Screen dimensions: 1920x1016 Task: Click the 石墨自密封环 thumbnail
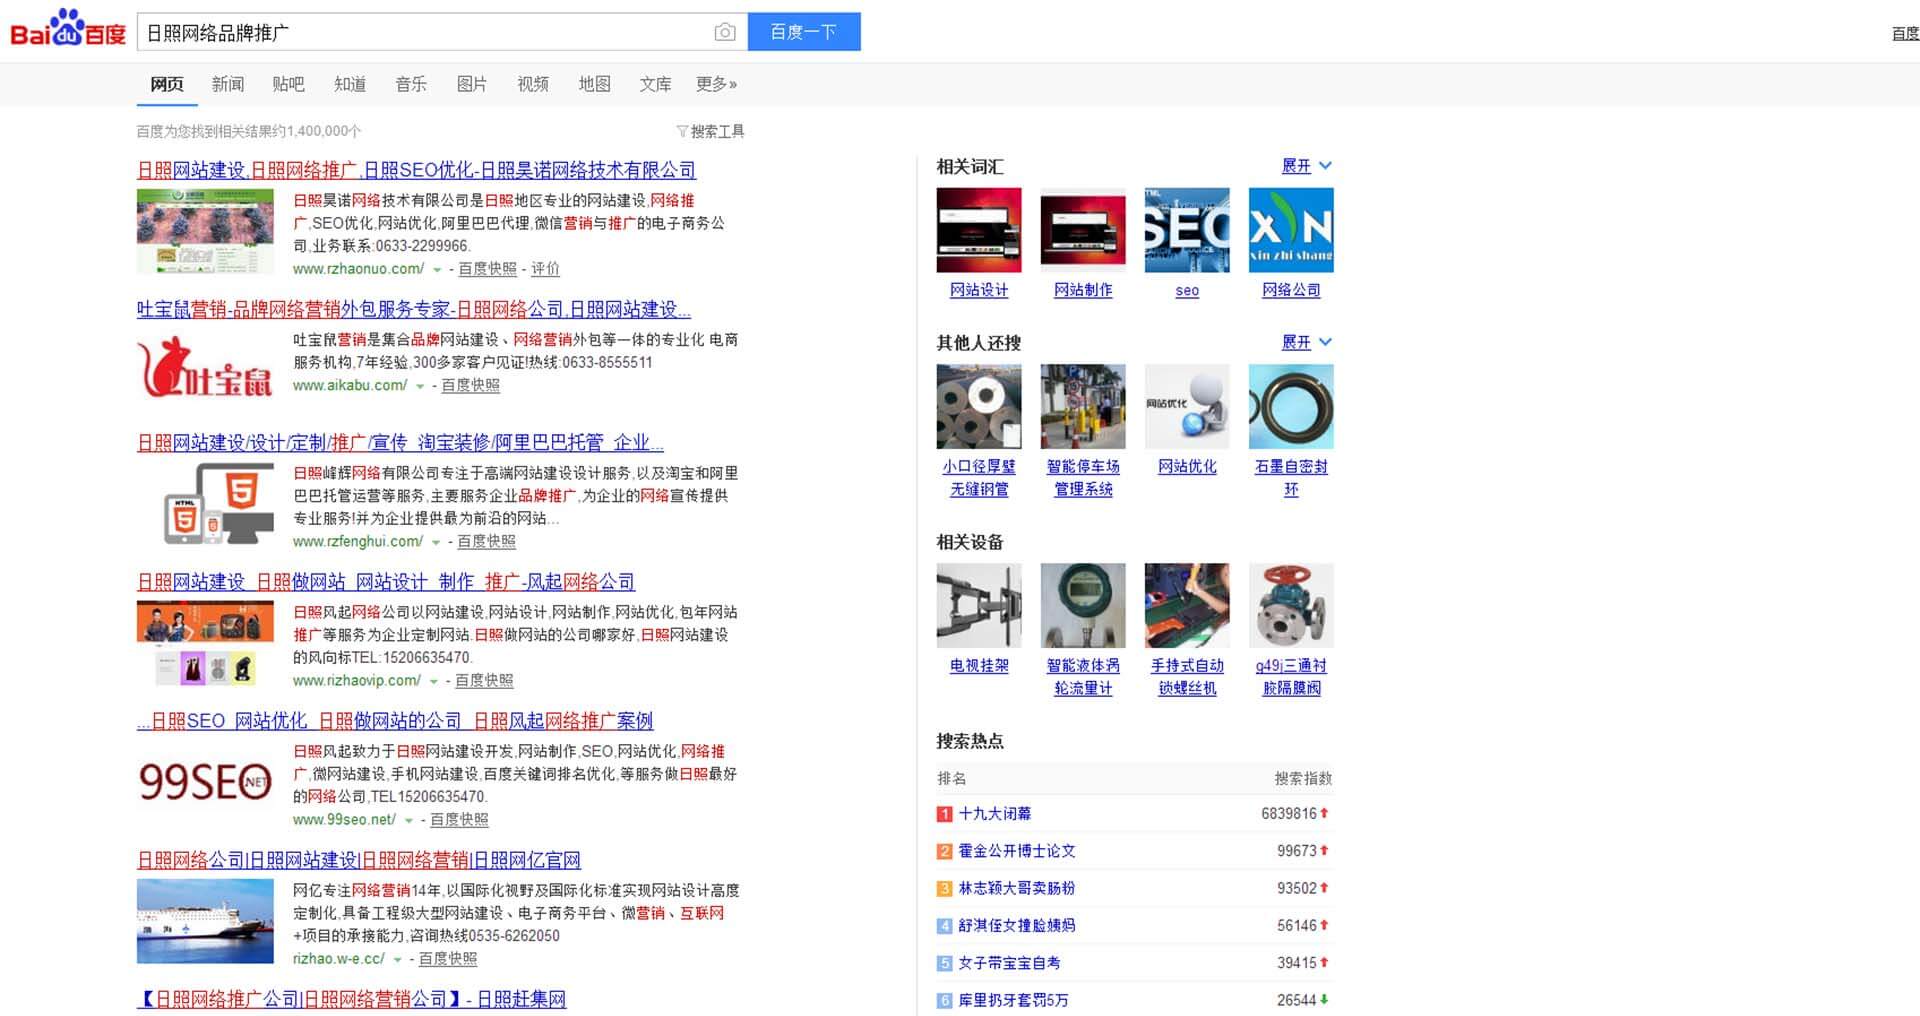point(1291,406)
